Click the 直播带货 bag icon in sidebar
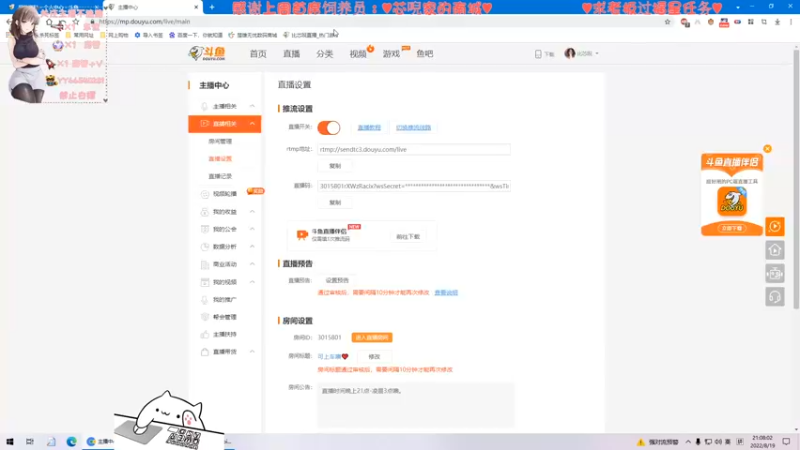Viewport: 800px width, 450px height. click(x=205, y=352)
